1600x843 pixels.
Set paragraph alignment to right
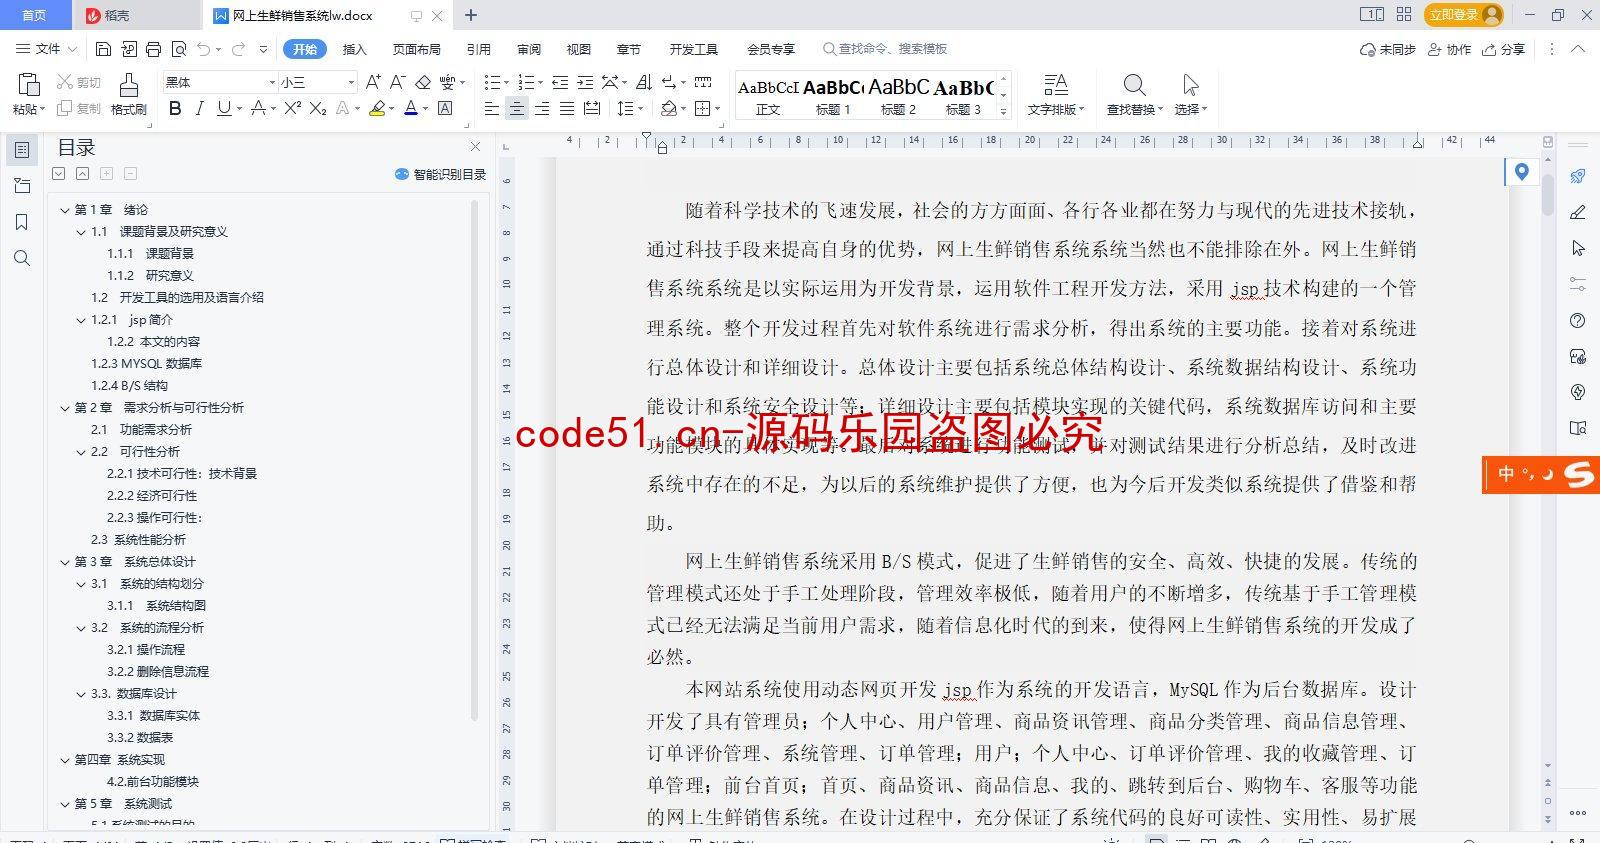click(x=542, y=108)
